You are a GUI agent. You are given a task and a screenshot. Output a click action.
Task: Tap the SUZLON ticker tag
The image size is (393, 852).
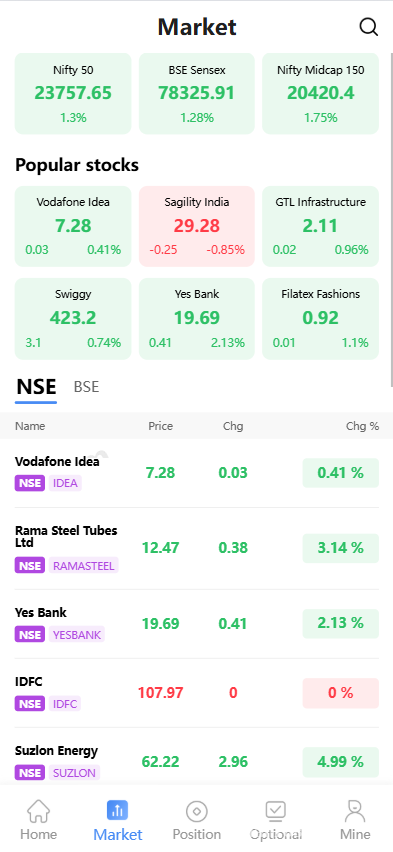[x=74, y=773]
